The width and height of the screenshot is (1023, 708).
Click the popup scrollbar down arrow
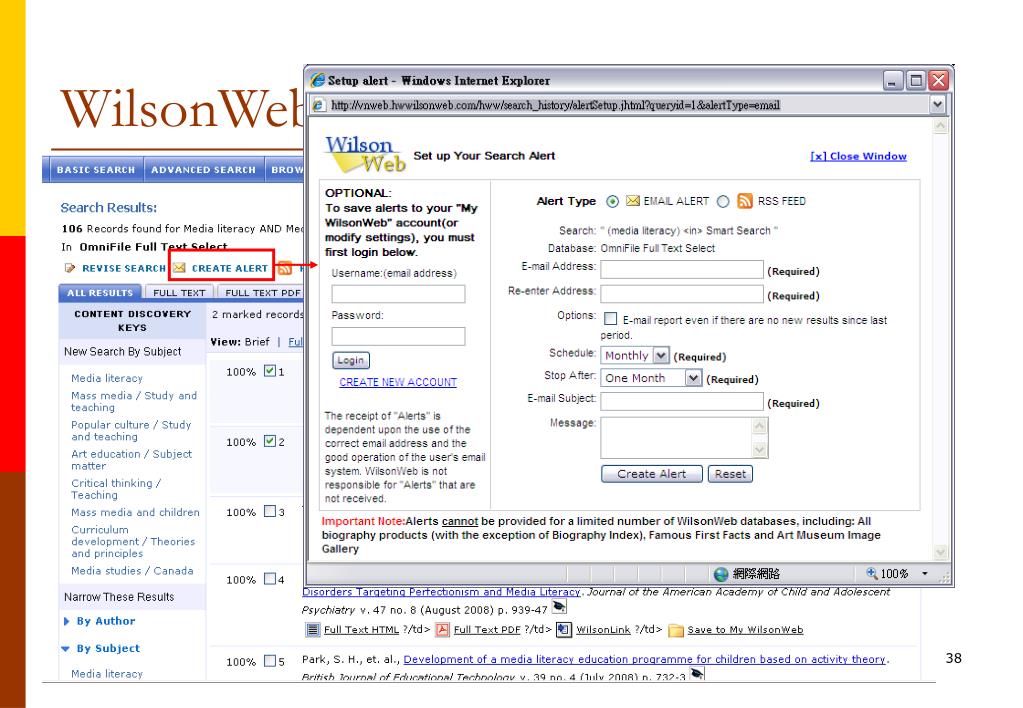(x=940, y=552)
